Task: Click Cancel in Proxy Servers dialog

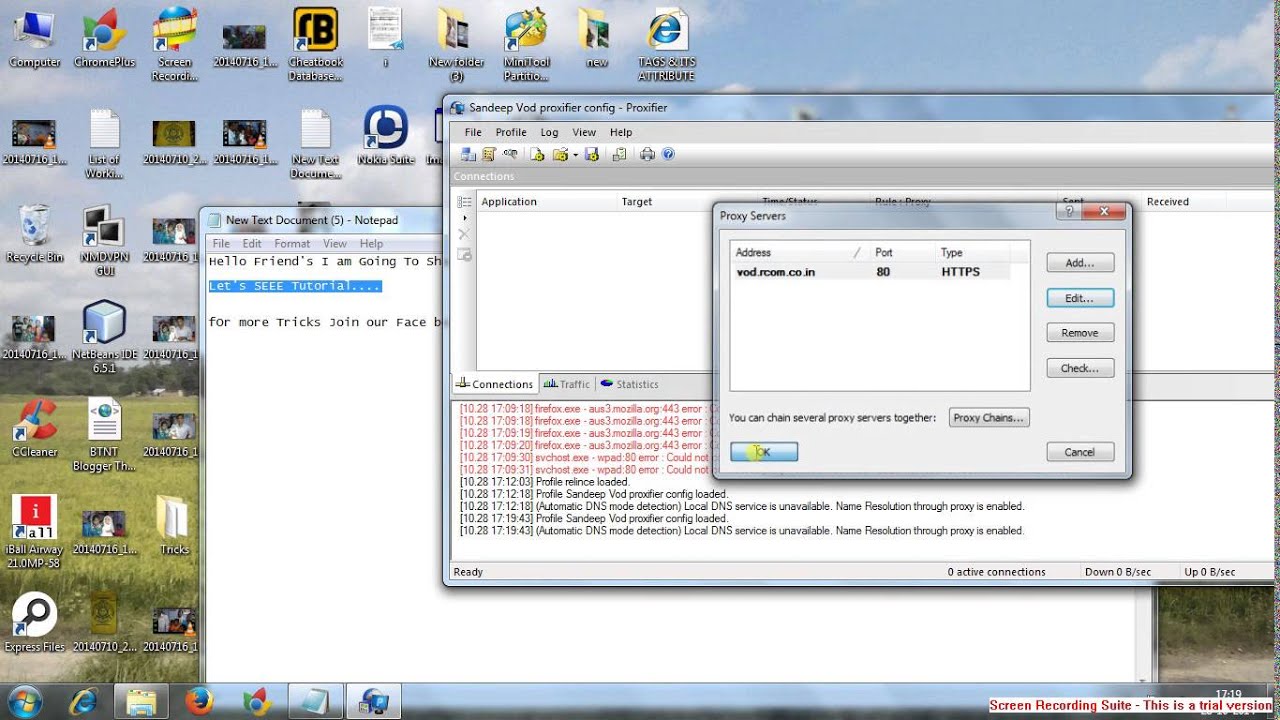Action: point(1080,452)
